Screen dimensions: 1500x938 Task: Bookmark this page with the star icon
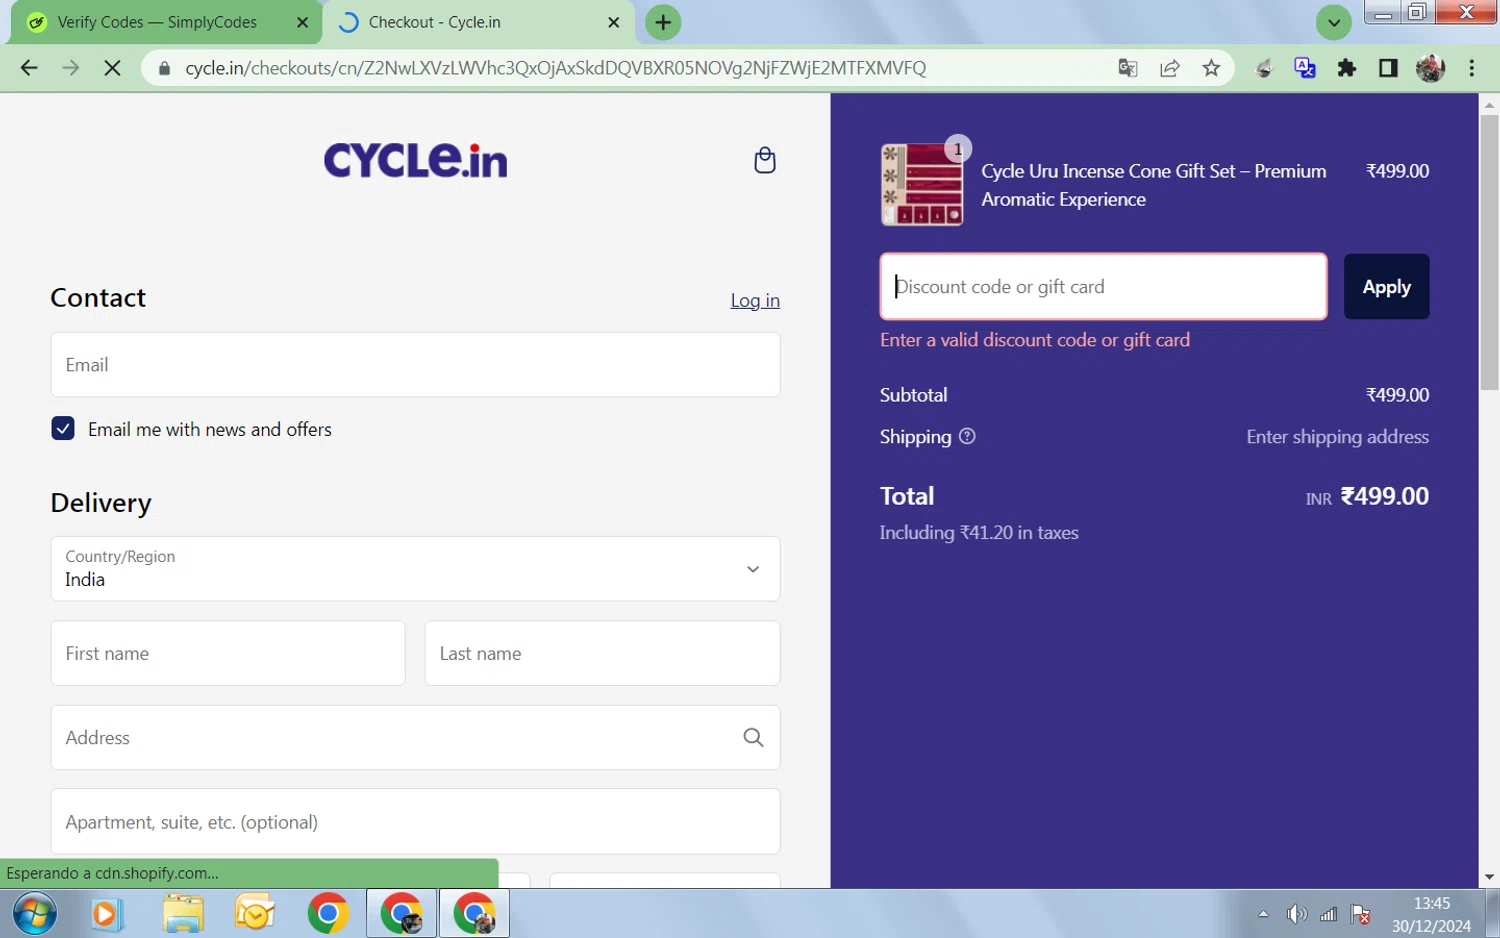coord(1211,68)
